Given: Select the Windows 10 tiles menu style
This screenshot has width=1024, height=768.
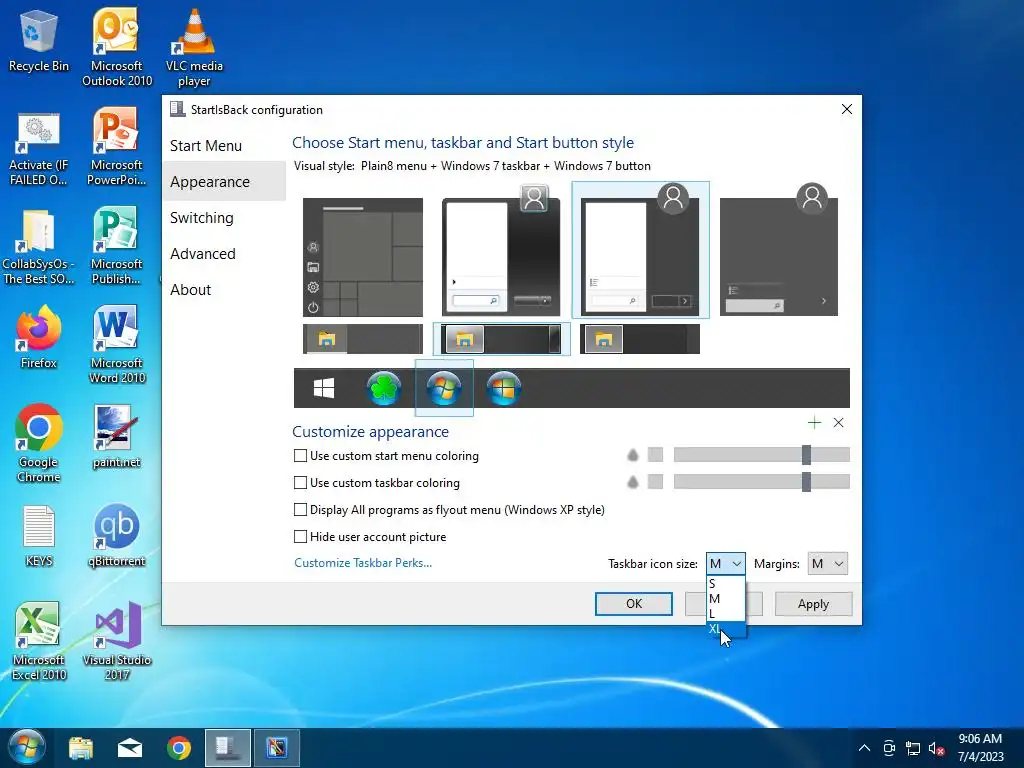Looking at the screenshot, I should [362, 257].
